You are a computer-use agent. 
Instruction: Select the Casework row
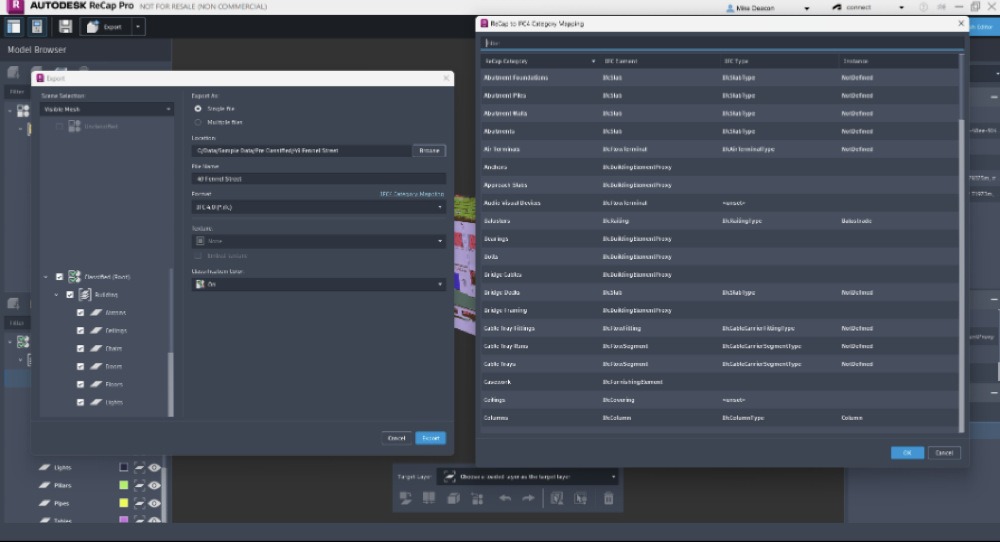tap(719, 382)
